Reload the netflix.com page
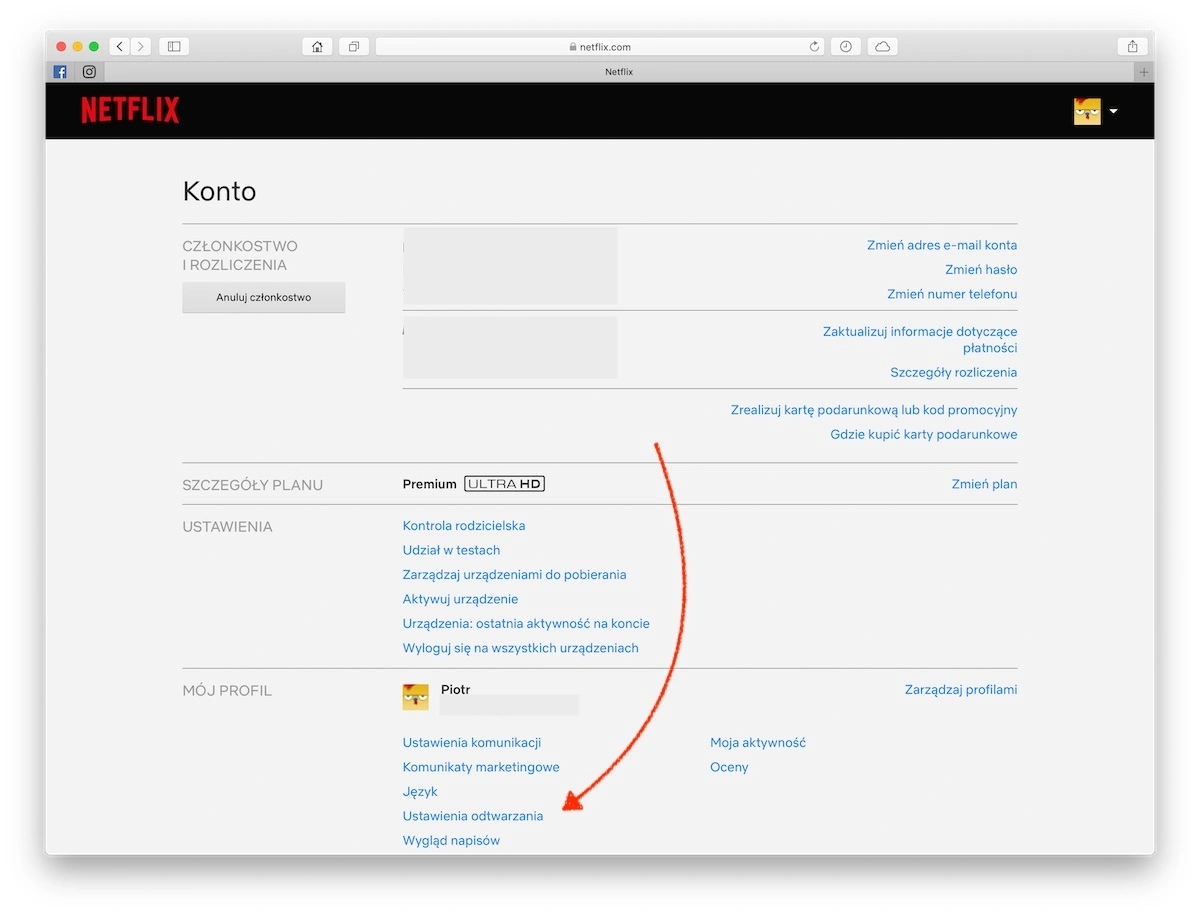Image resolution: width=1200 pixels, height=915 pixels. pyautogui.click(x=814, y=47)
